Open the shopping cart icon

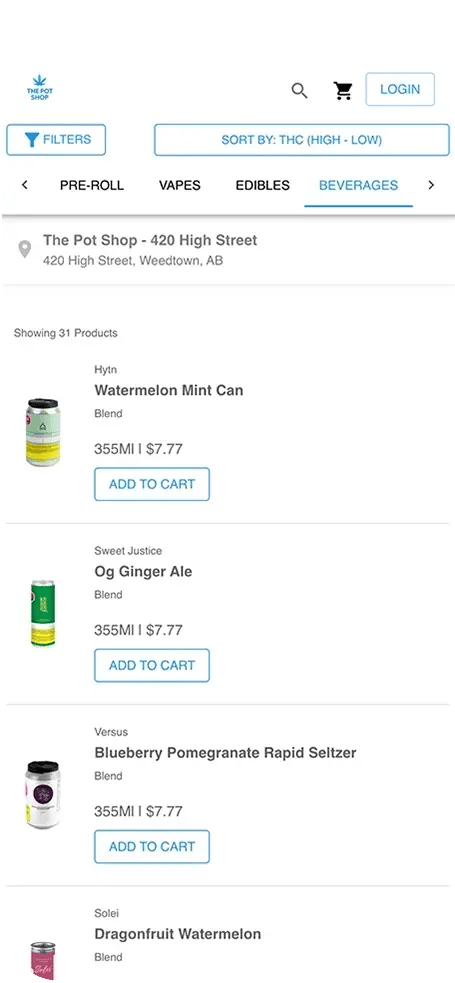coord(343,91)
